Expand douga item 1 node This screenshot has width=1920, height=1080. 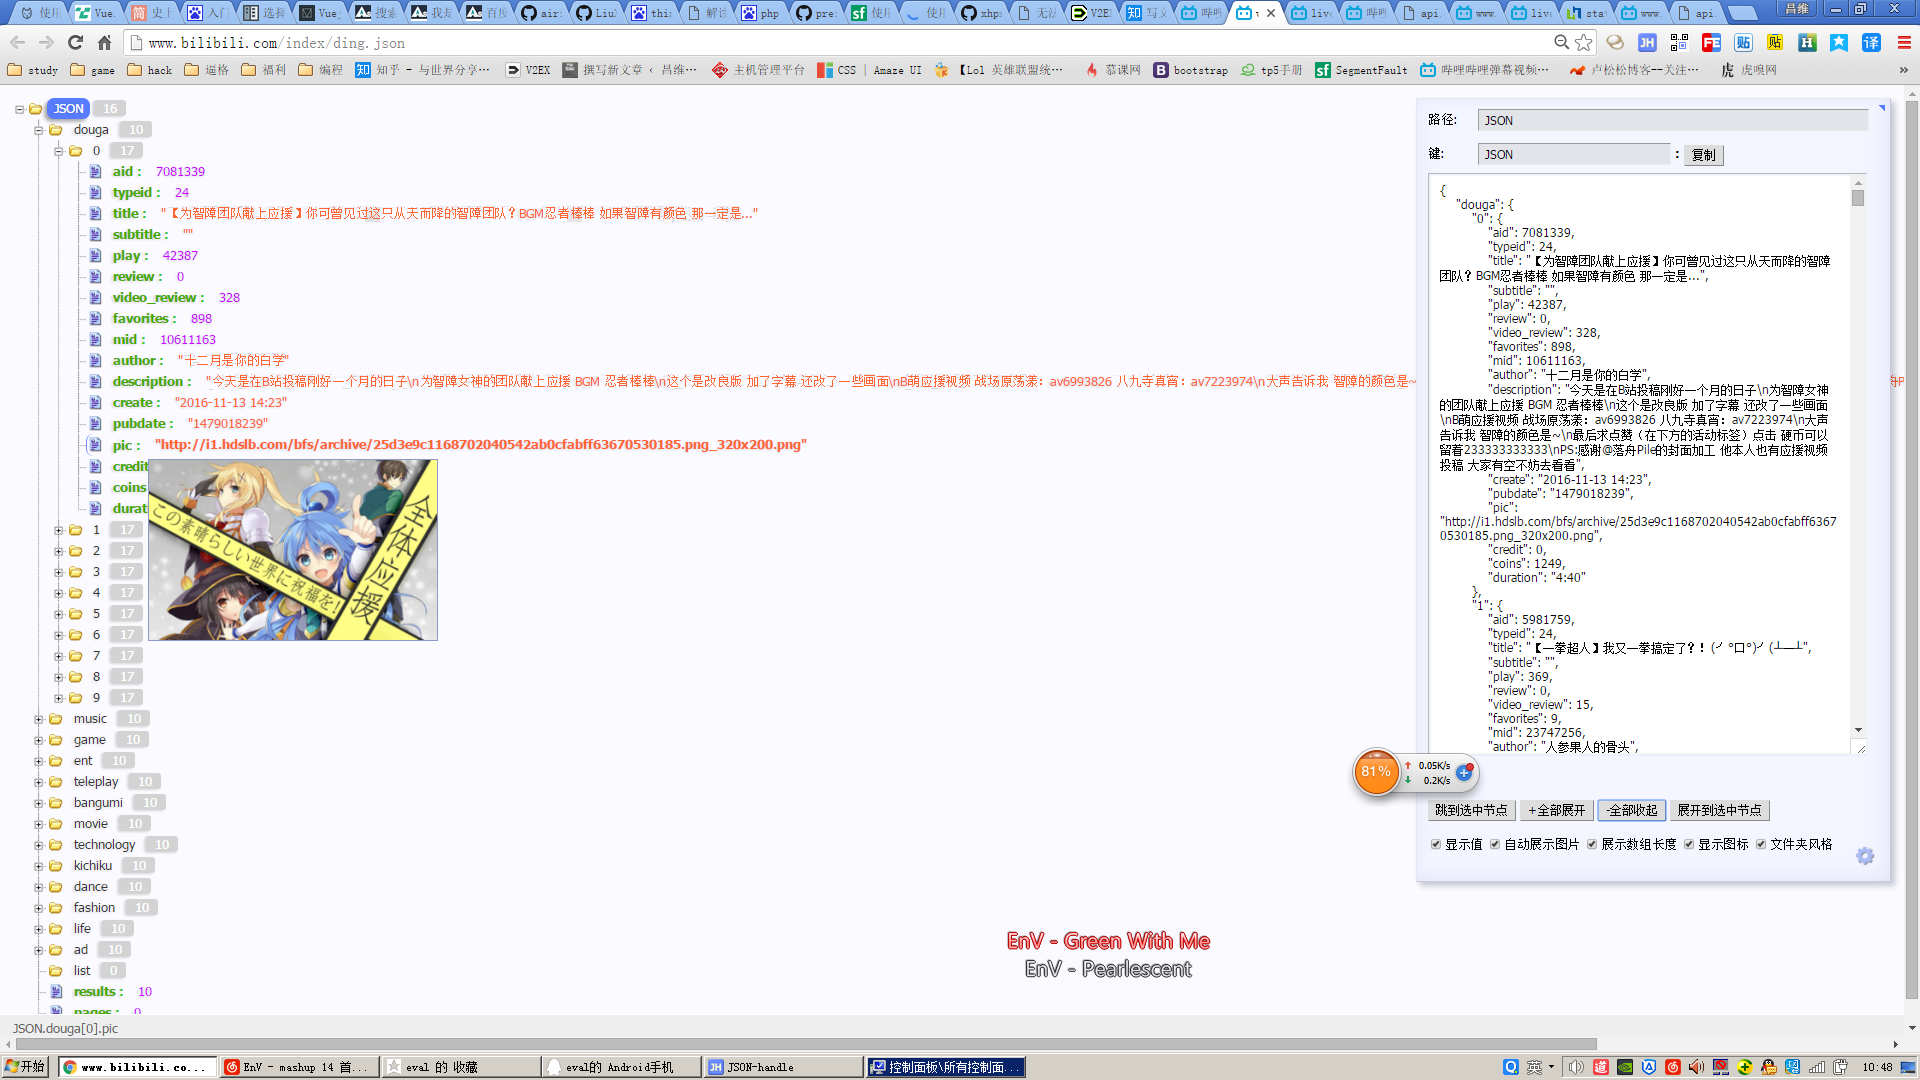(59, 530)
